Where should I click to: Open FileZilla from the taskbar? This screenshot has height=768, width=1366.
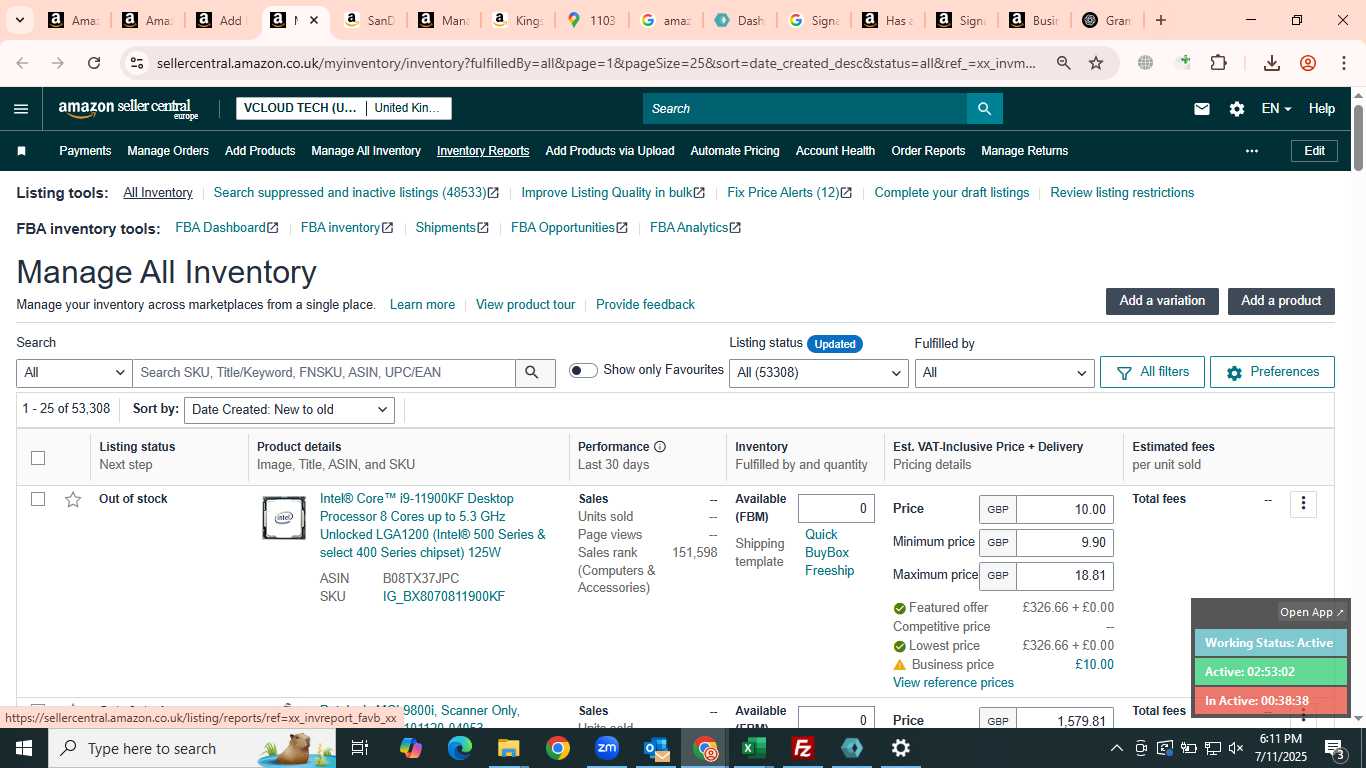click(802, 748)
